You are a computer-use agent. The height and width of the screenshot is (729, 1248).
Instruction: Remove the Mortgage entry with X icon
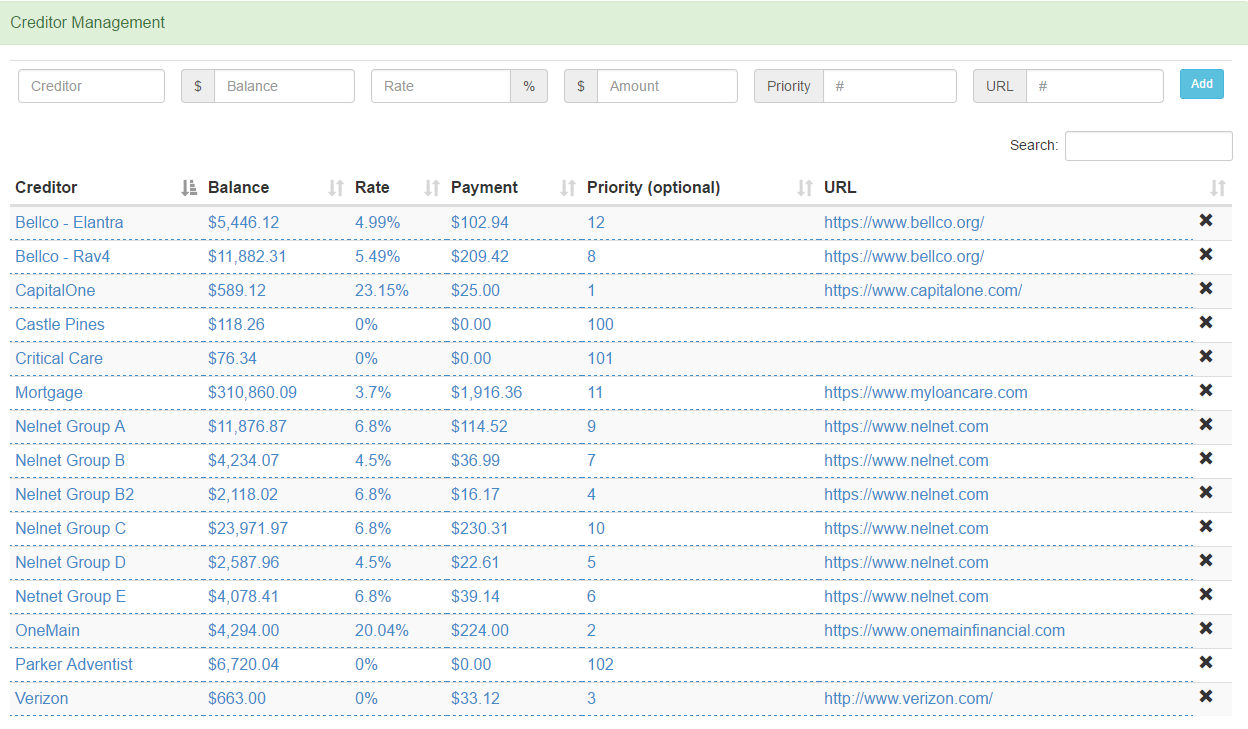(1205, 391)
